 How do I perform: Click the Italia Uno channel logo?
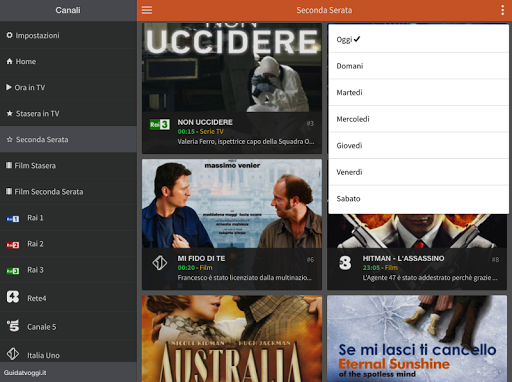13,353
